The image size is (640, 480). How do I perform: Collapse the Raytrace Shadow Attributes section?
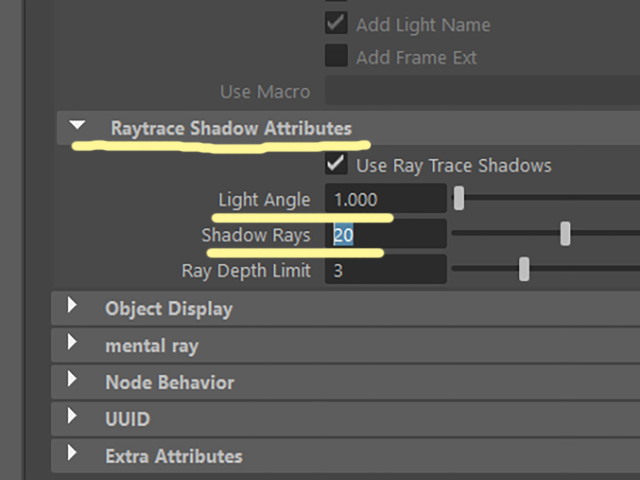click(77, 125)
